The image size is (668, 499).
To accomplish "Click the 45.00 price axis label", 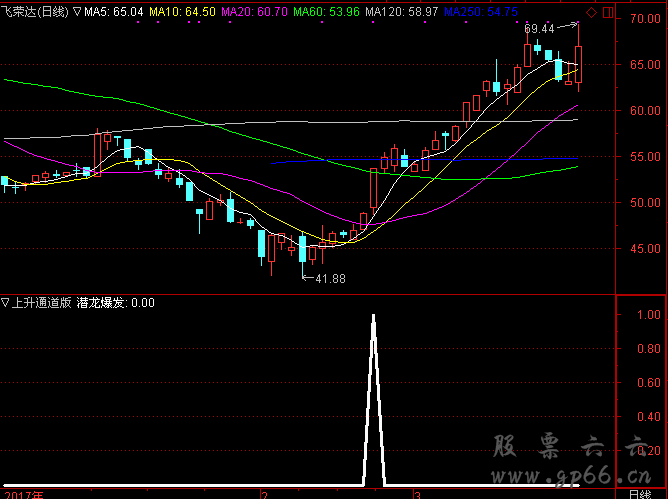I will coord(645,249).
